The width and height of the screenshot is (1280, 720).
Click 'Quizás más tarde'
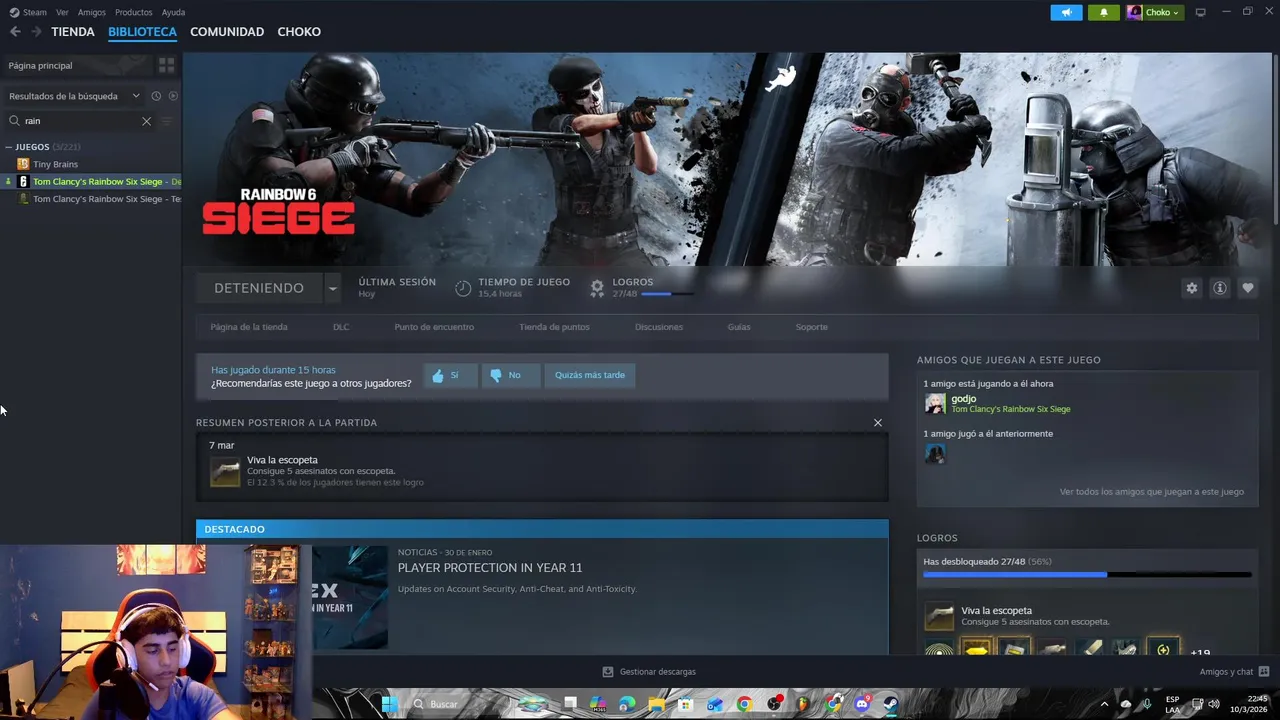(x=590, y=375)
